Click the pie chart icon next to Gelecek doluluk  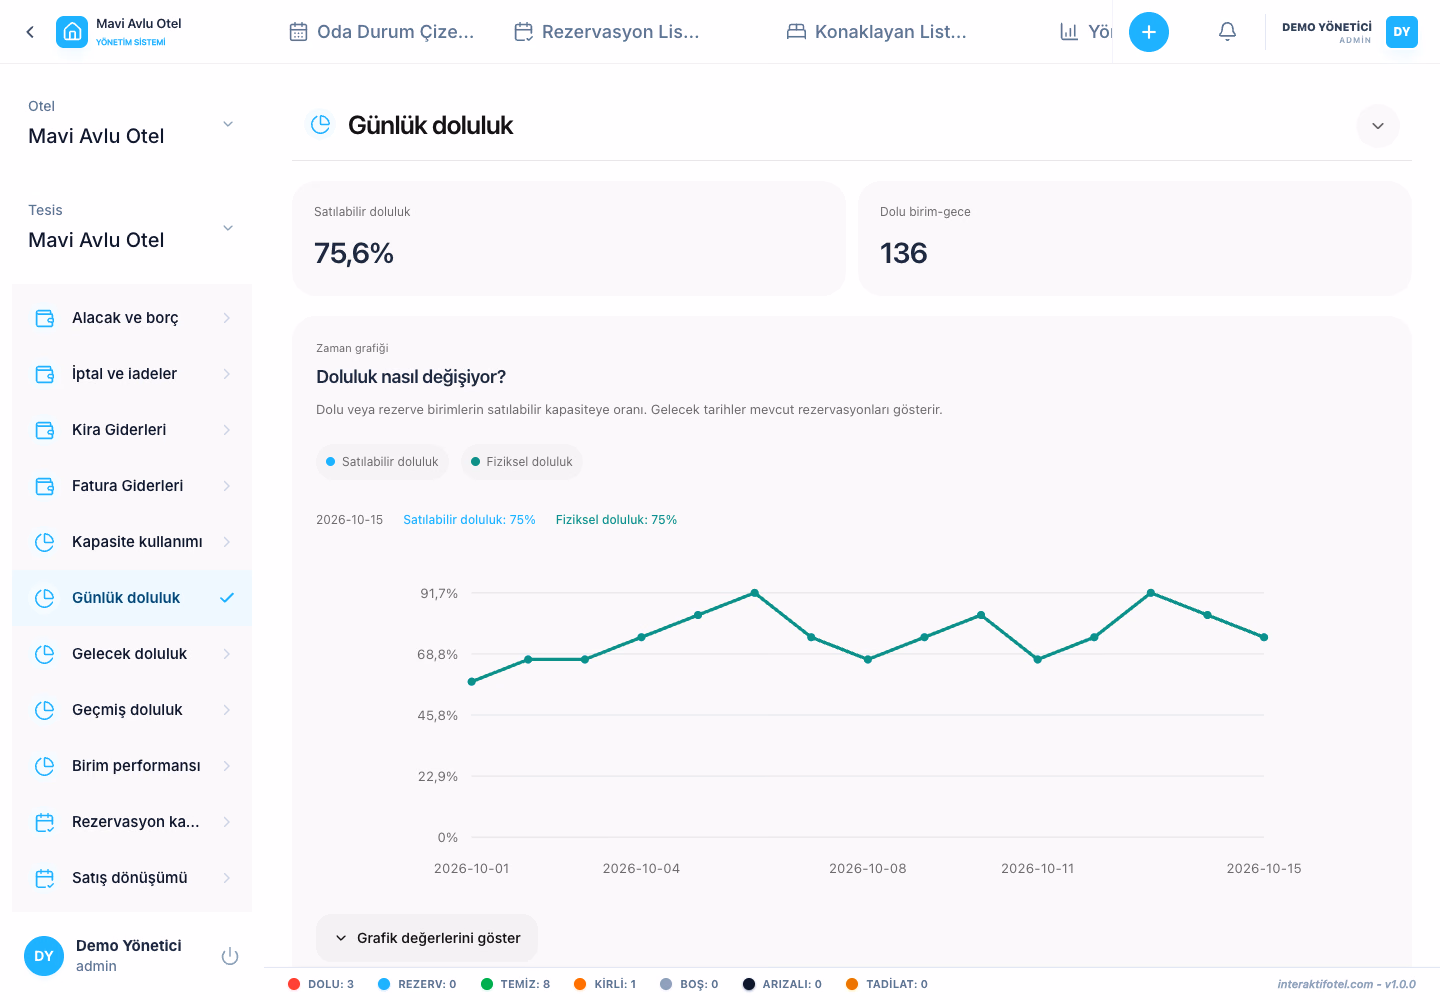pos(45,654)
